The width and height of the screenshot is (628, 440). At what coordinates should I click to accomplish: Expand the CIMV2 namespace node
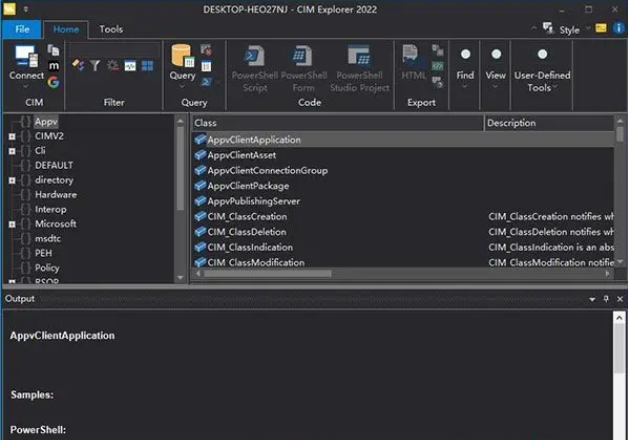click(12, 136)
